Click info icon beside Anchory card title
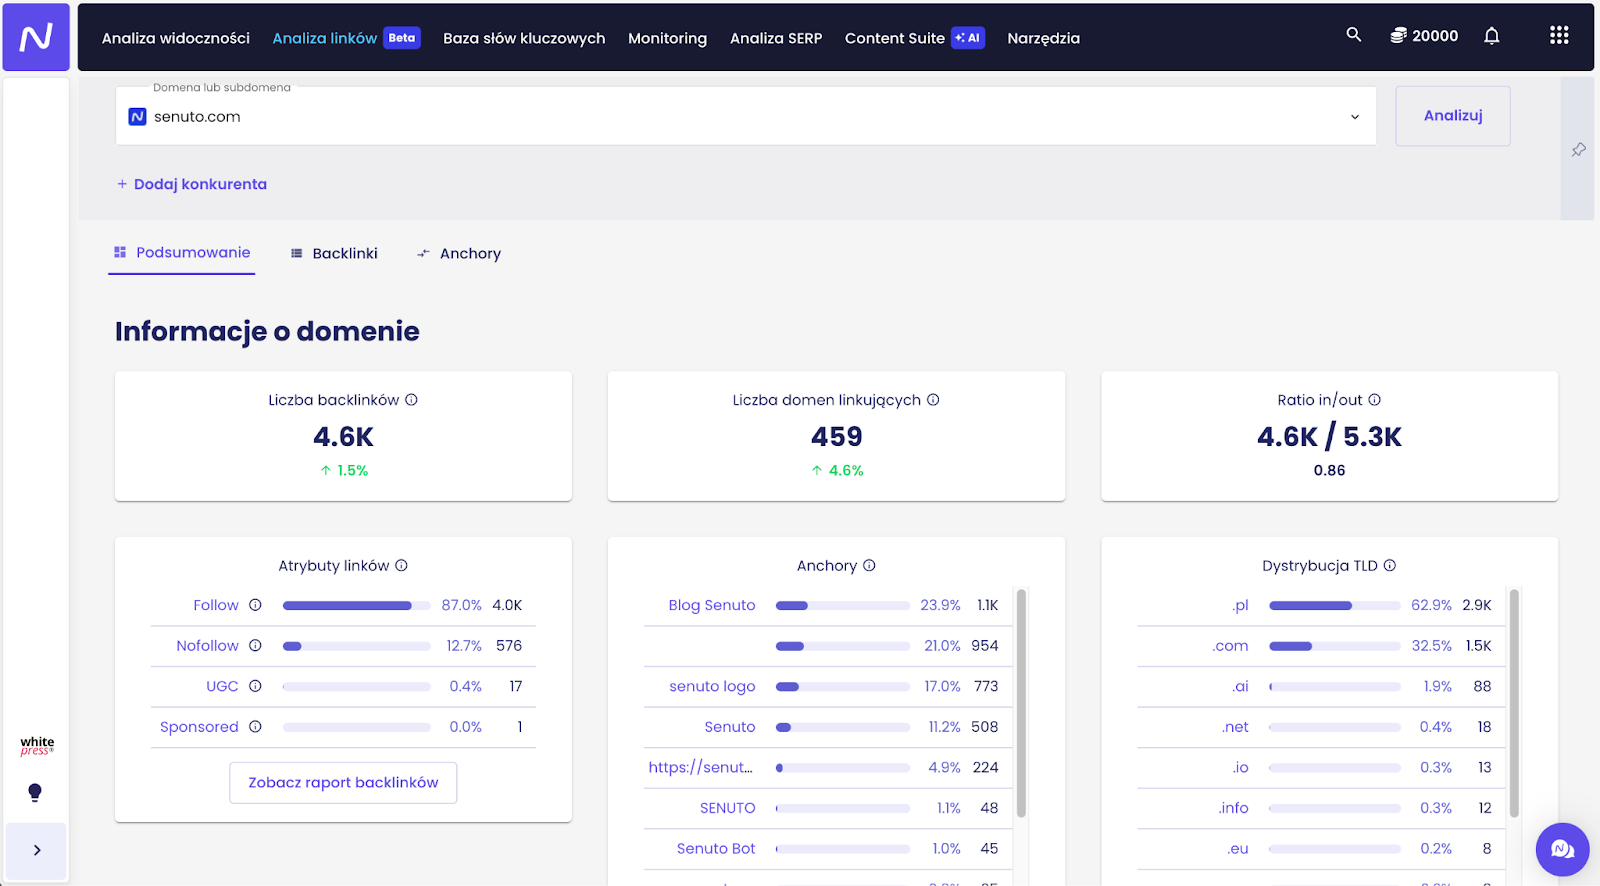1600x886 pixels. [869, 565]
